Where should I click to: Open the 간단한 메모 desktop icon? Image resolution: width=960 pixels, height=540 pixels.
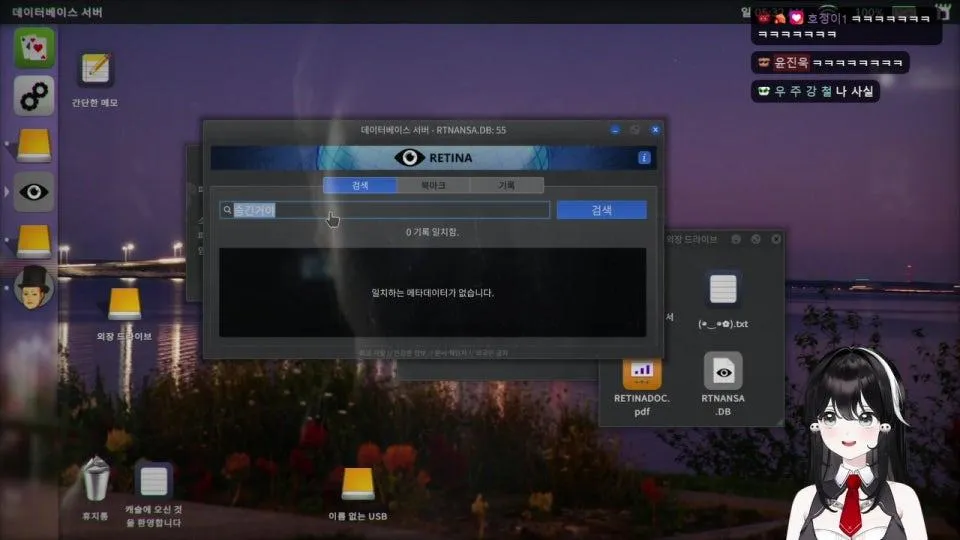(x=95, y=70)
